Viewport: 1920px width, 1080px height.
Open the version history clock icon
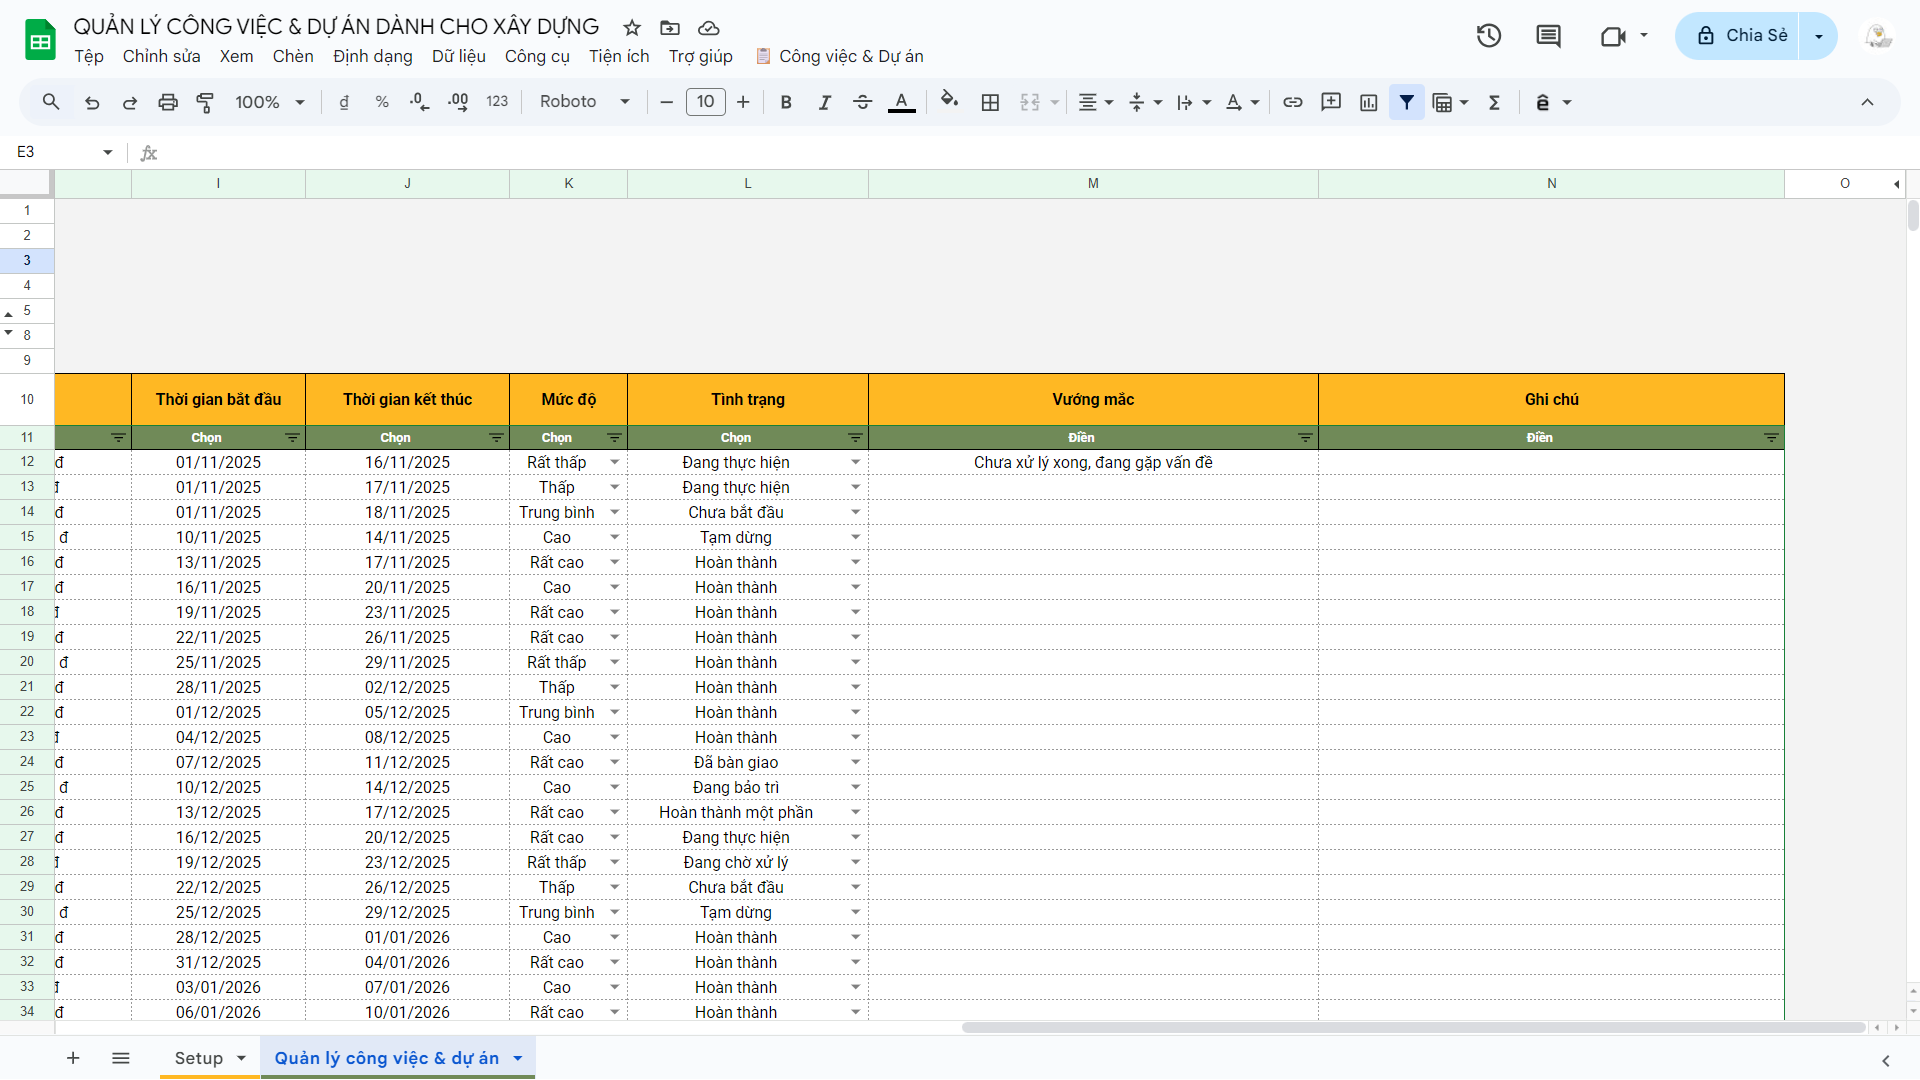pos(1489,36)
